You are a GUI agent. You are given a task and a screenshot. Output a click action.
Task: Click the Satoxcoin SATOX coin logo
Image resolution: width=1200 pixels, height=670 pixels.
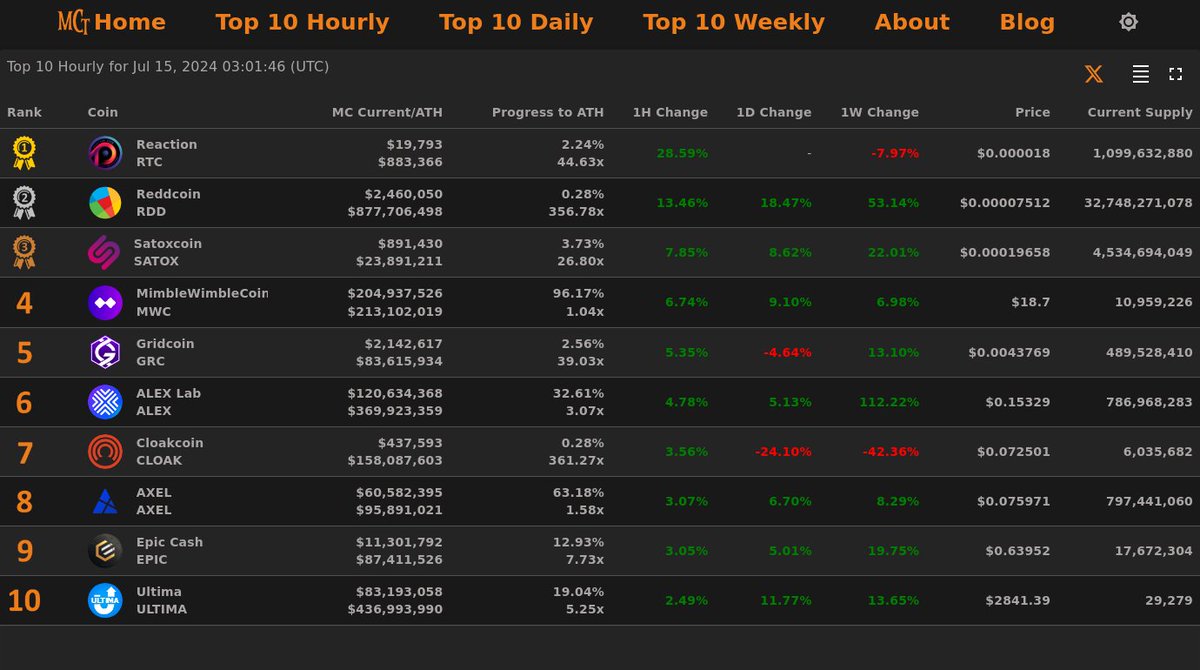coord(104,253)
